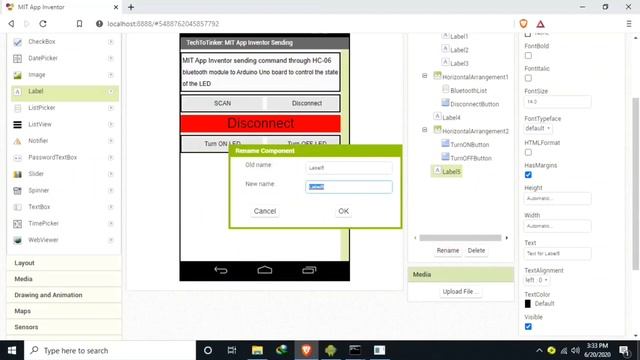Screen dimensions: 640x360
Task: Click the New name input field
Action: (349, 187)
